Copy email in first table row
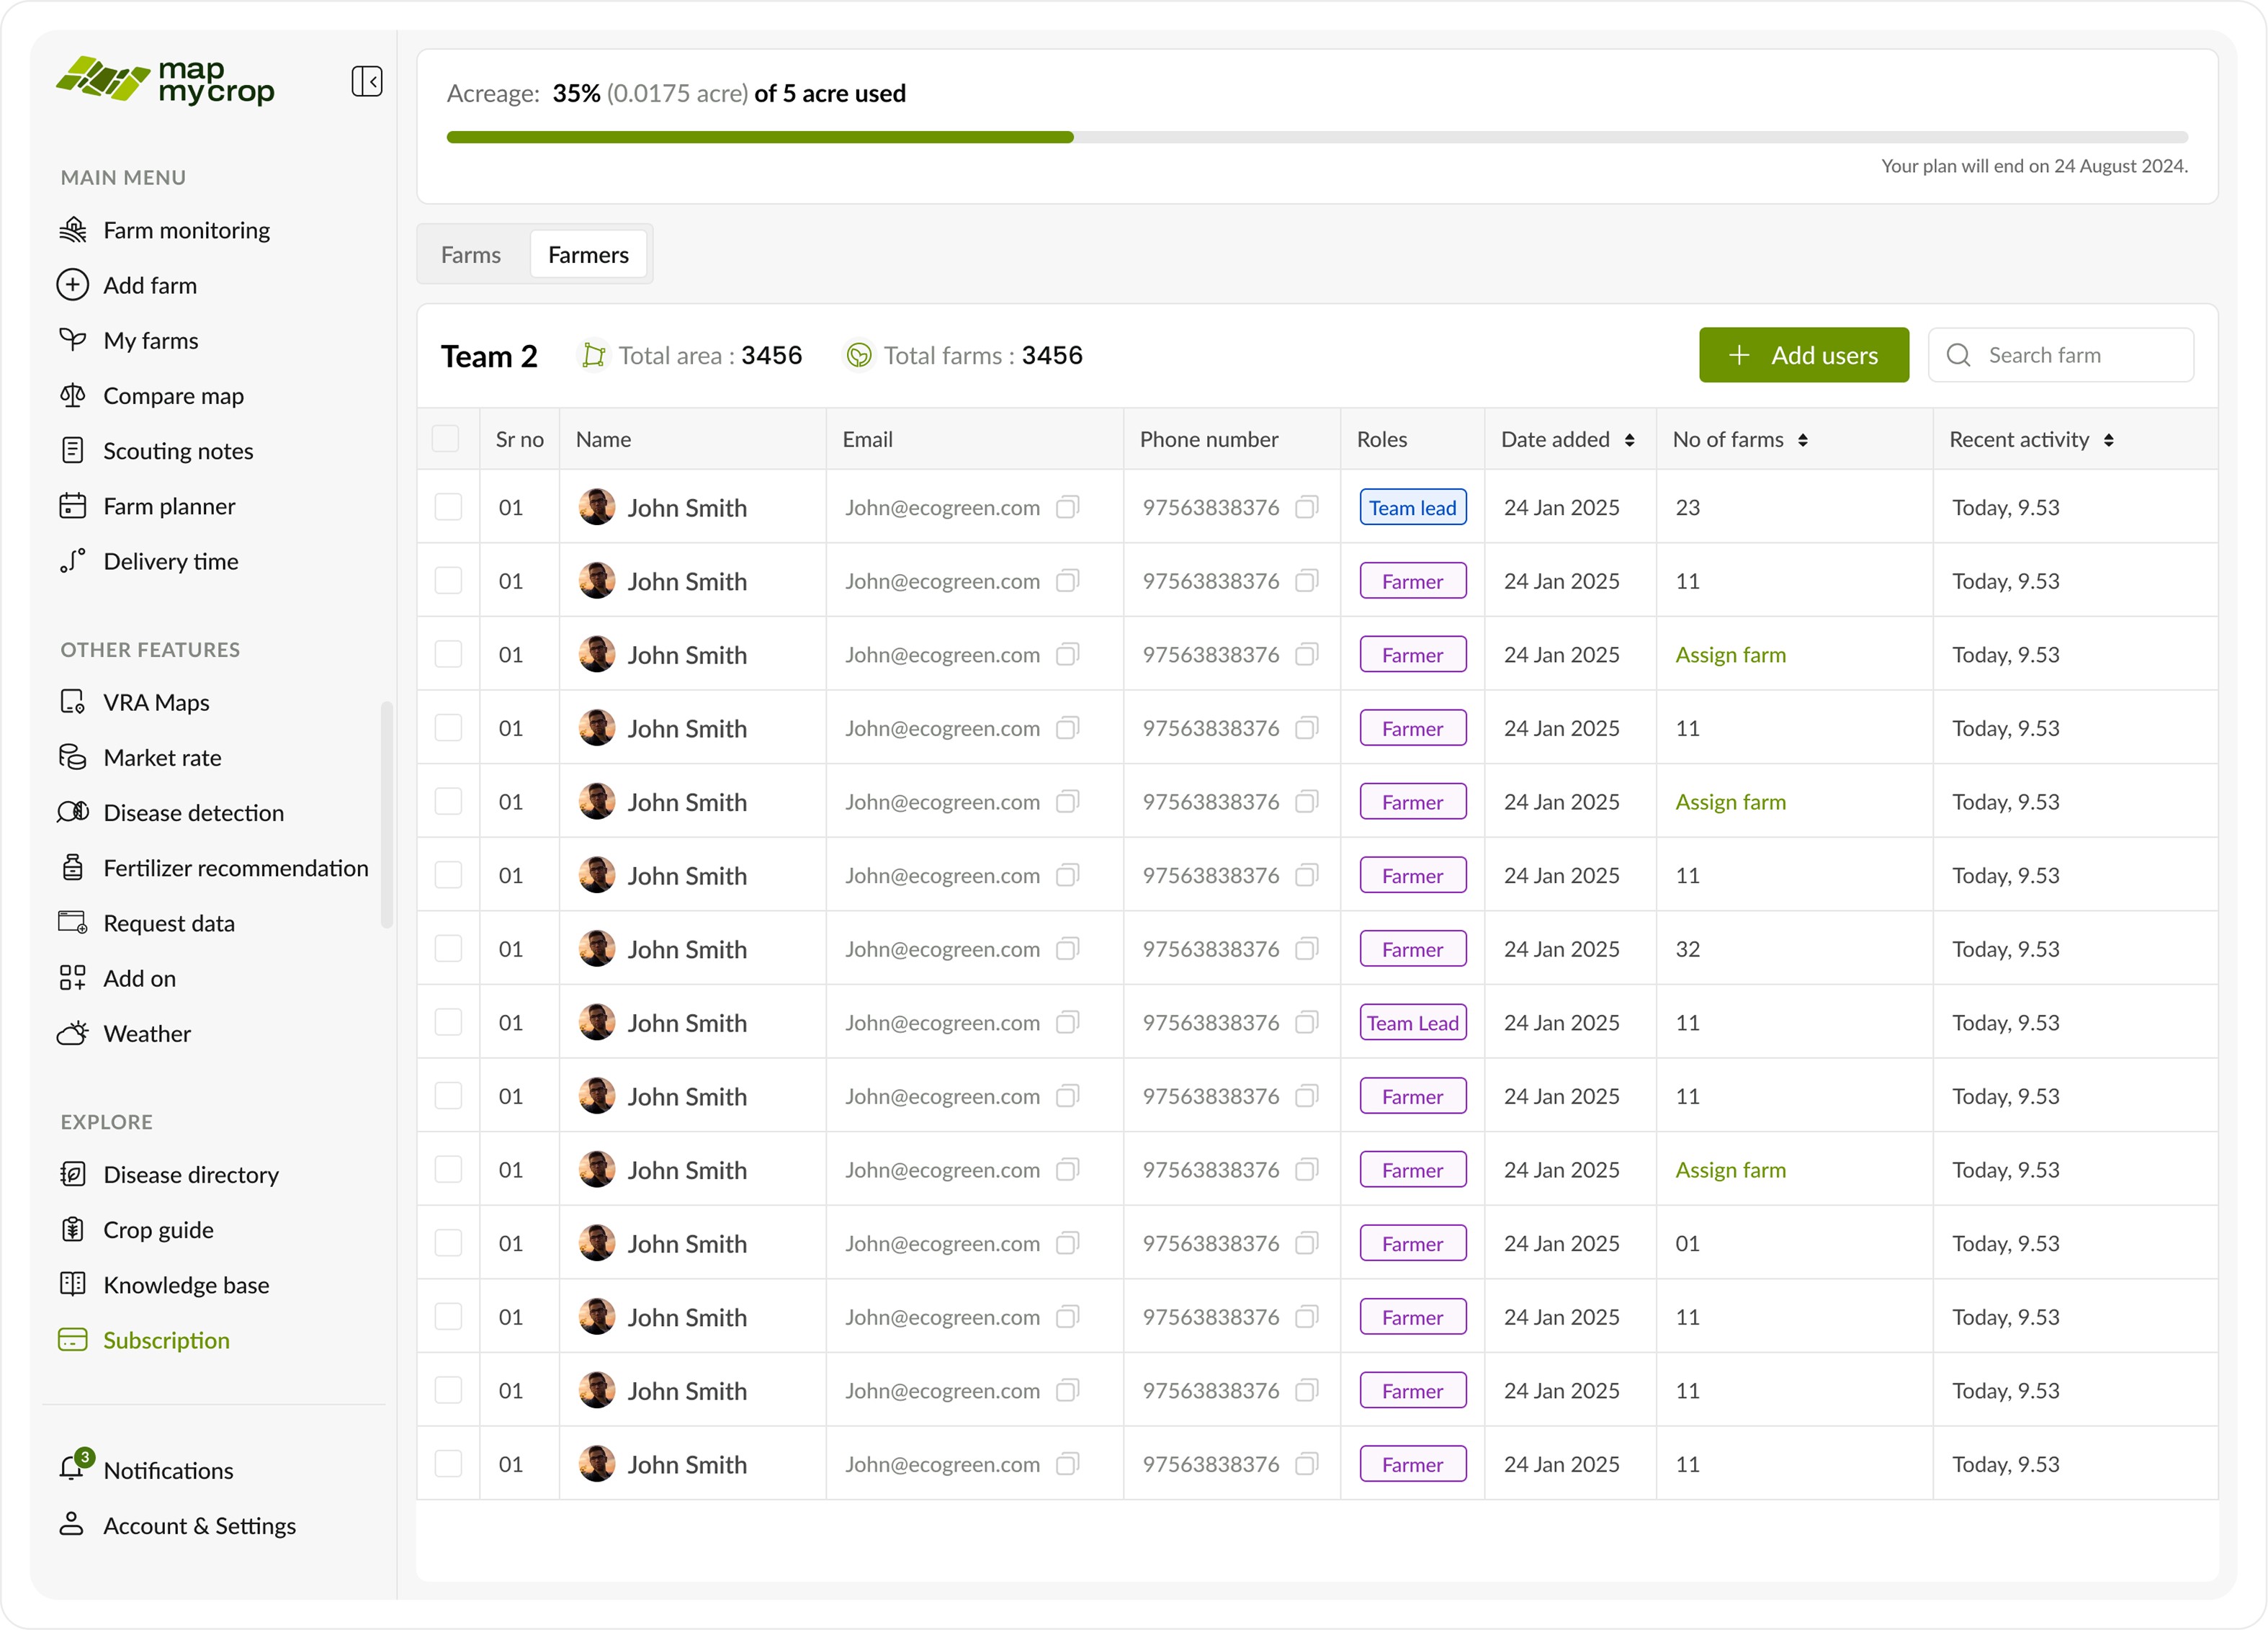This screenshot has width=2268, height=1630. tap(1067, 508)
